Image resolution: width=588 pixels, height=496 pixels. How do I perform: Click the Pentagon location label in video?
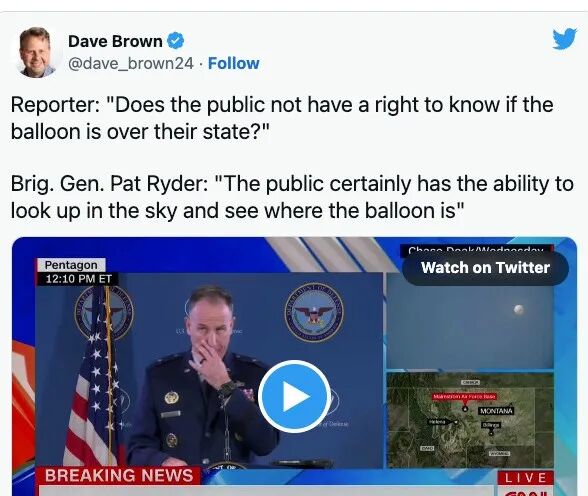point(71,265)
